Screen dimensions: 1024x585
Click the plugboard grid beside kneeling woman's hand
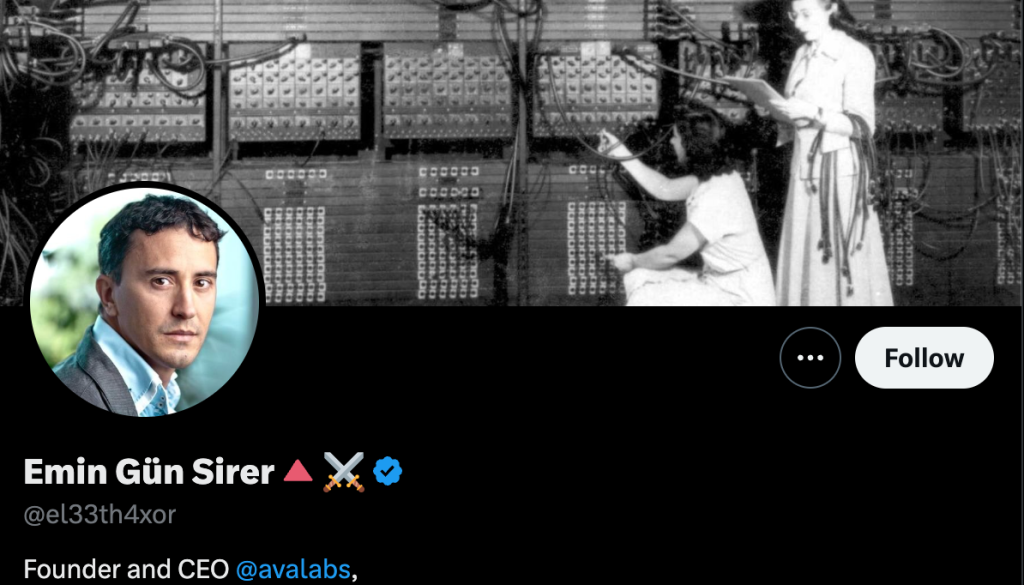coord(596,248)
